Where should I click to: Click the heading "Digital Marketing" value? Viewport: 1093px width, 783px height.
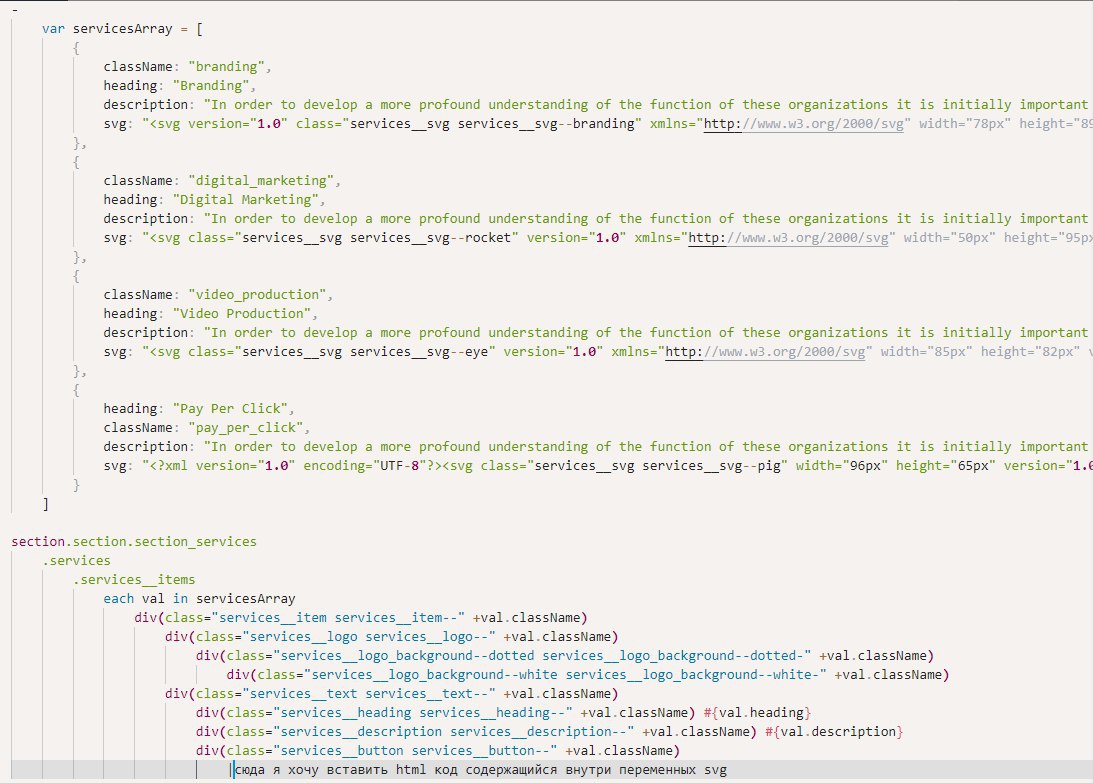[x=246, y=200]
